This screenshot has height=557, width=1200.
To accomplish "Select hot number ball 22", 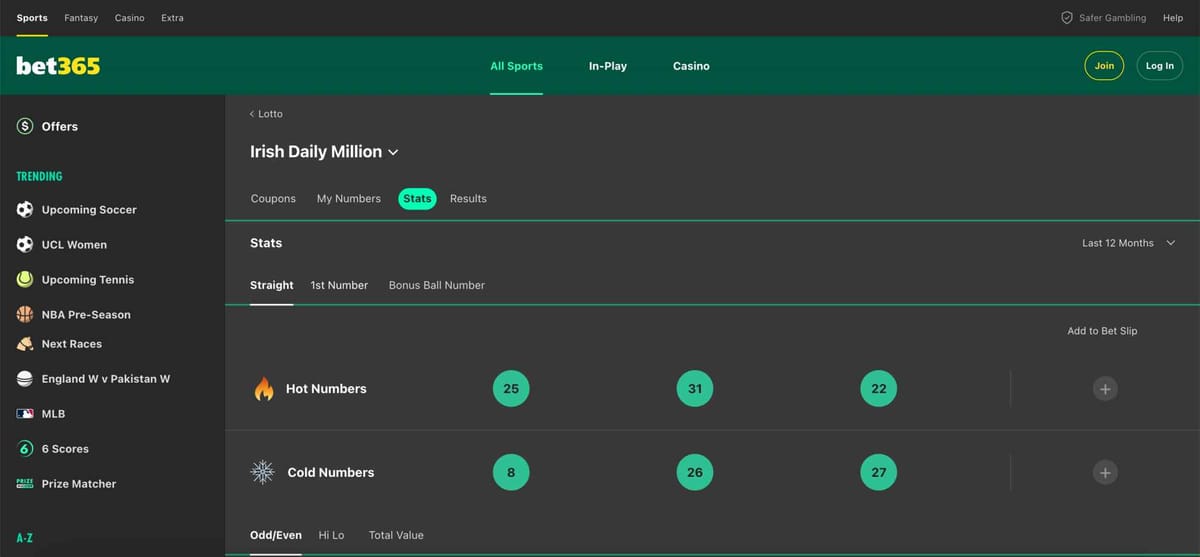I will click(879, 389).
